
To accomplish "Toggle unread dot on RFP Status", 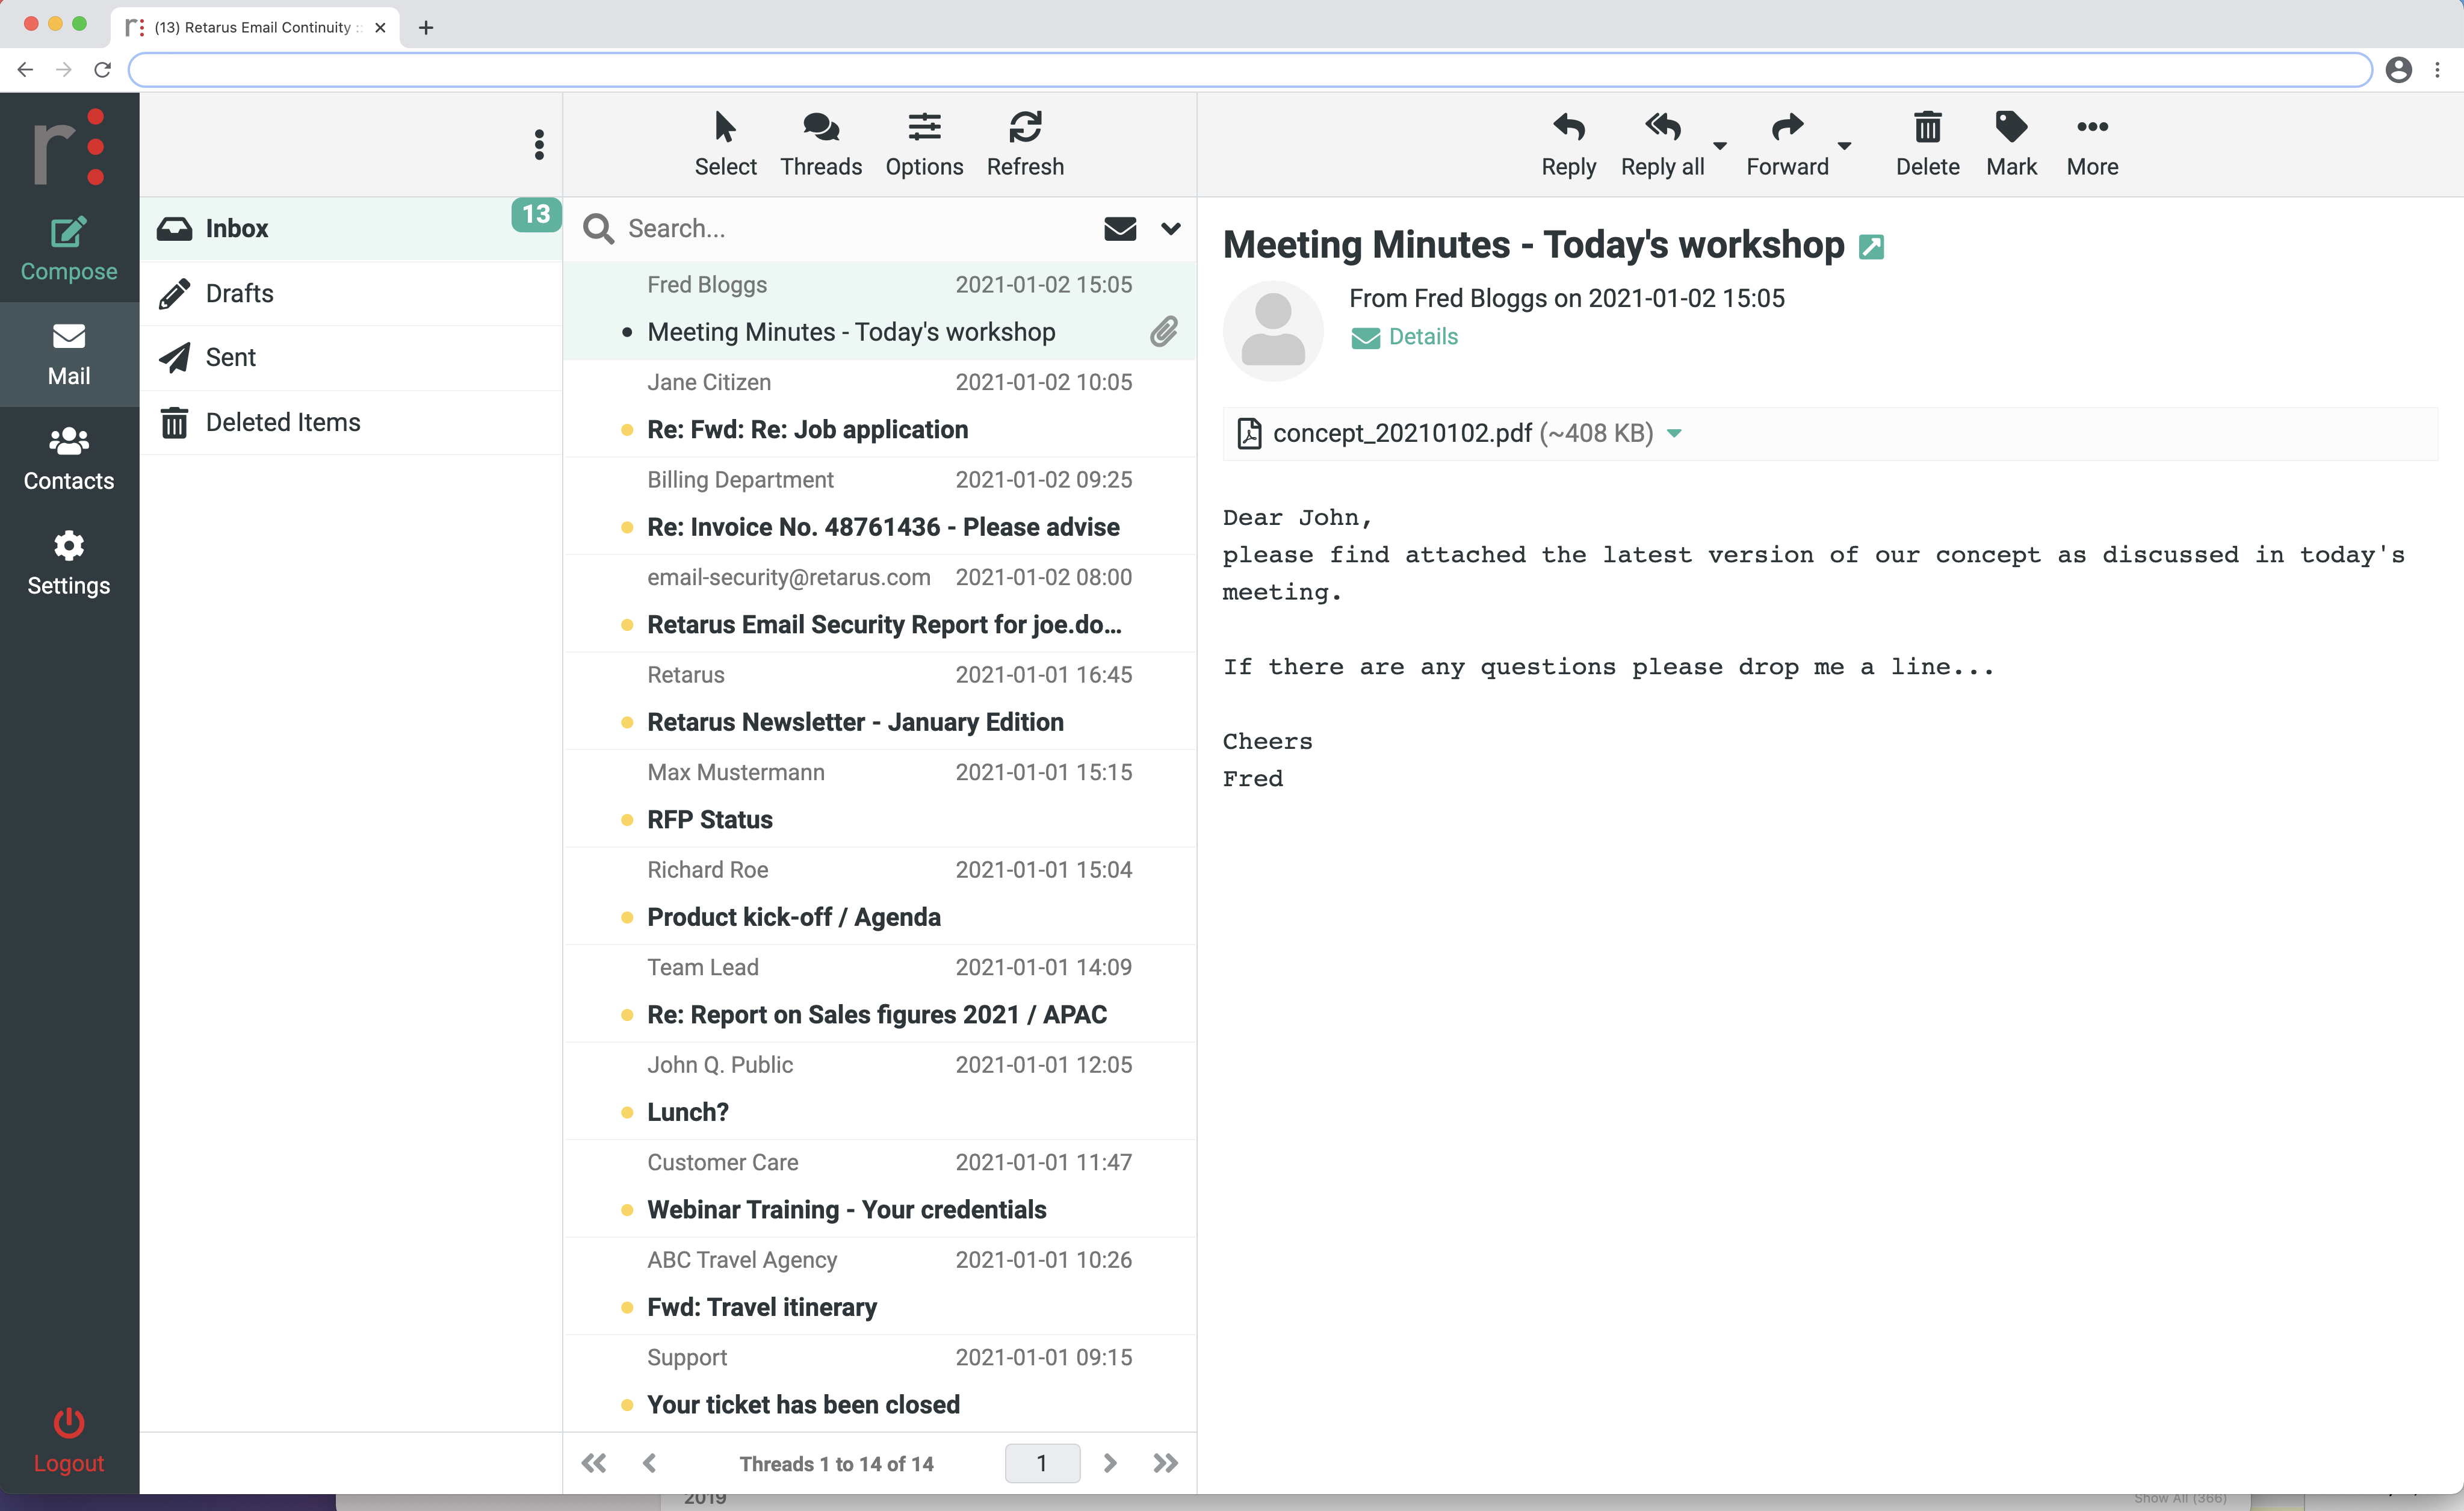I will tap(626, 820).
